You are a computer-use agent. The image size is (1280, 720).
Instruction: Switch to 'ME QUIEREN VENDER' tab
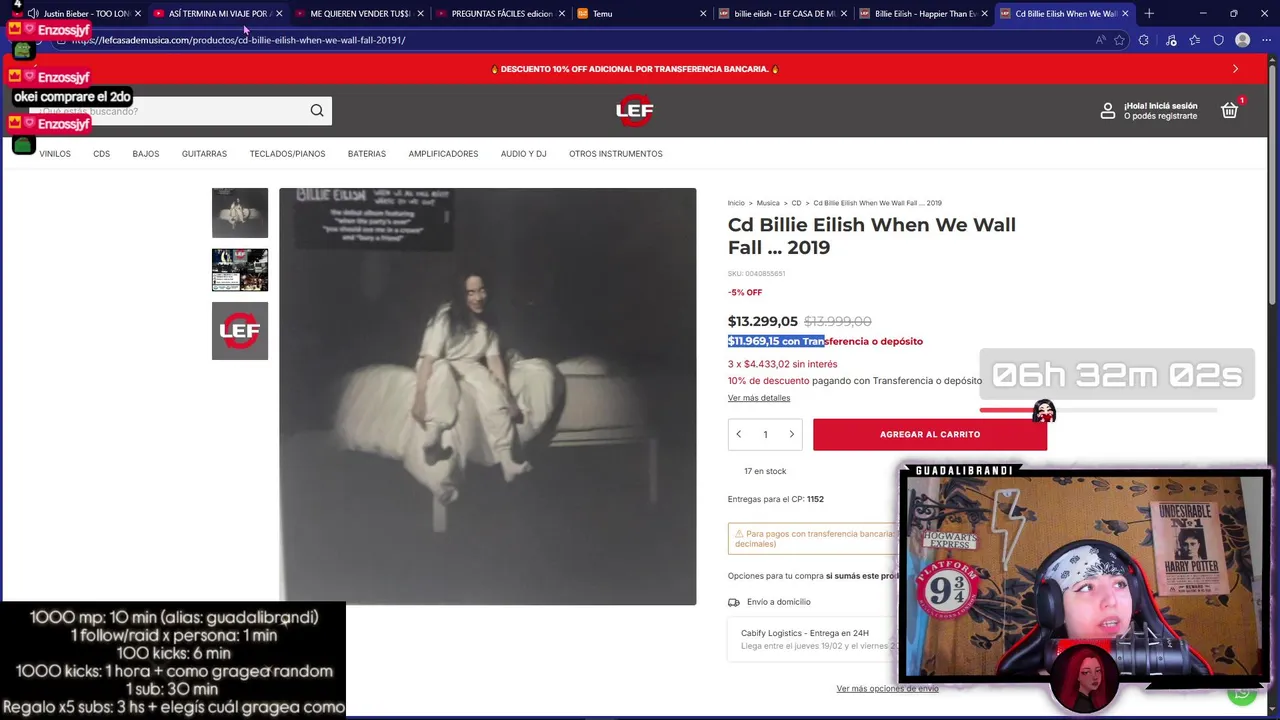359,13
